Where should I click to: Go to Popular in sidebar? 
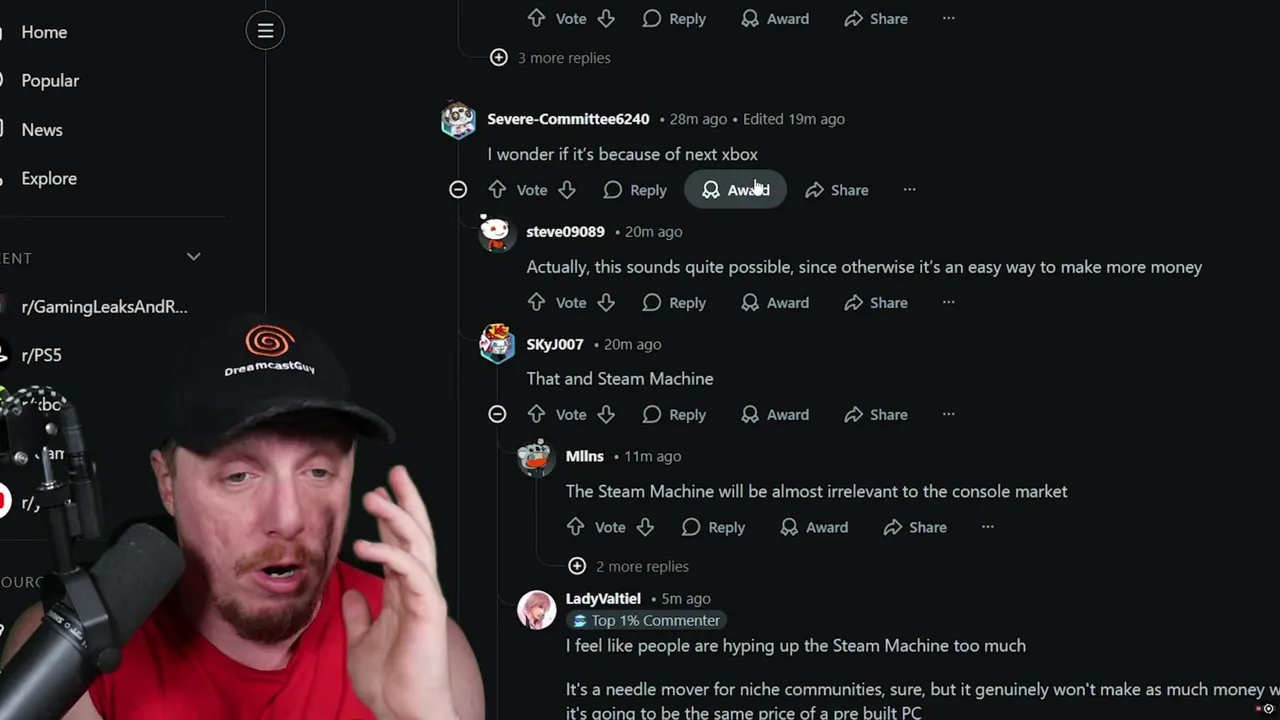[50, 81]
